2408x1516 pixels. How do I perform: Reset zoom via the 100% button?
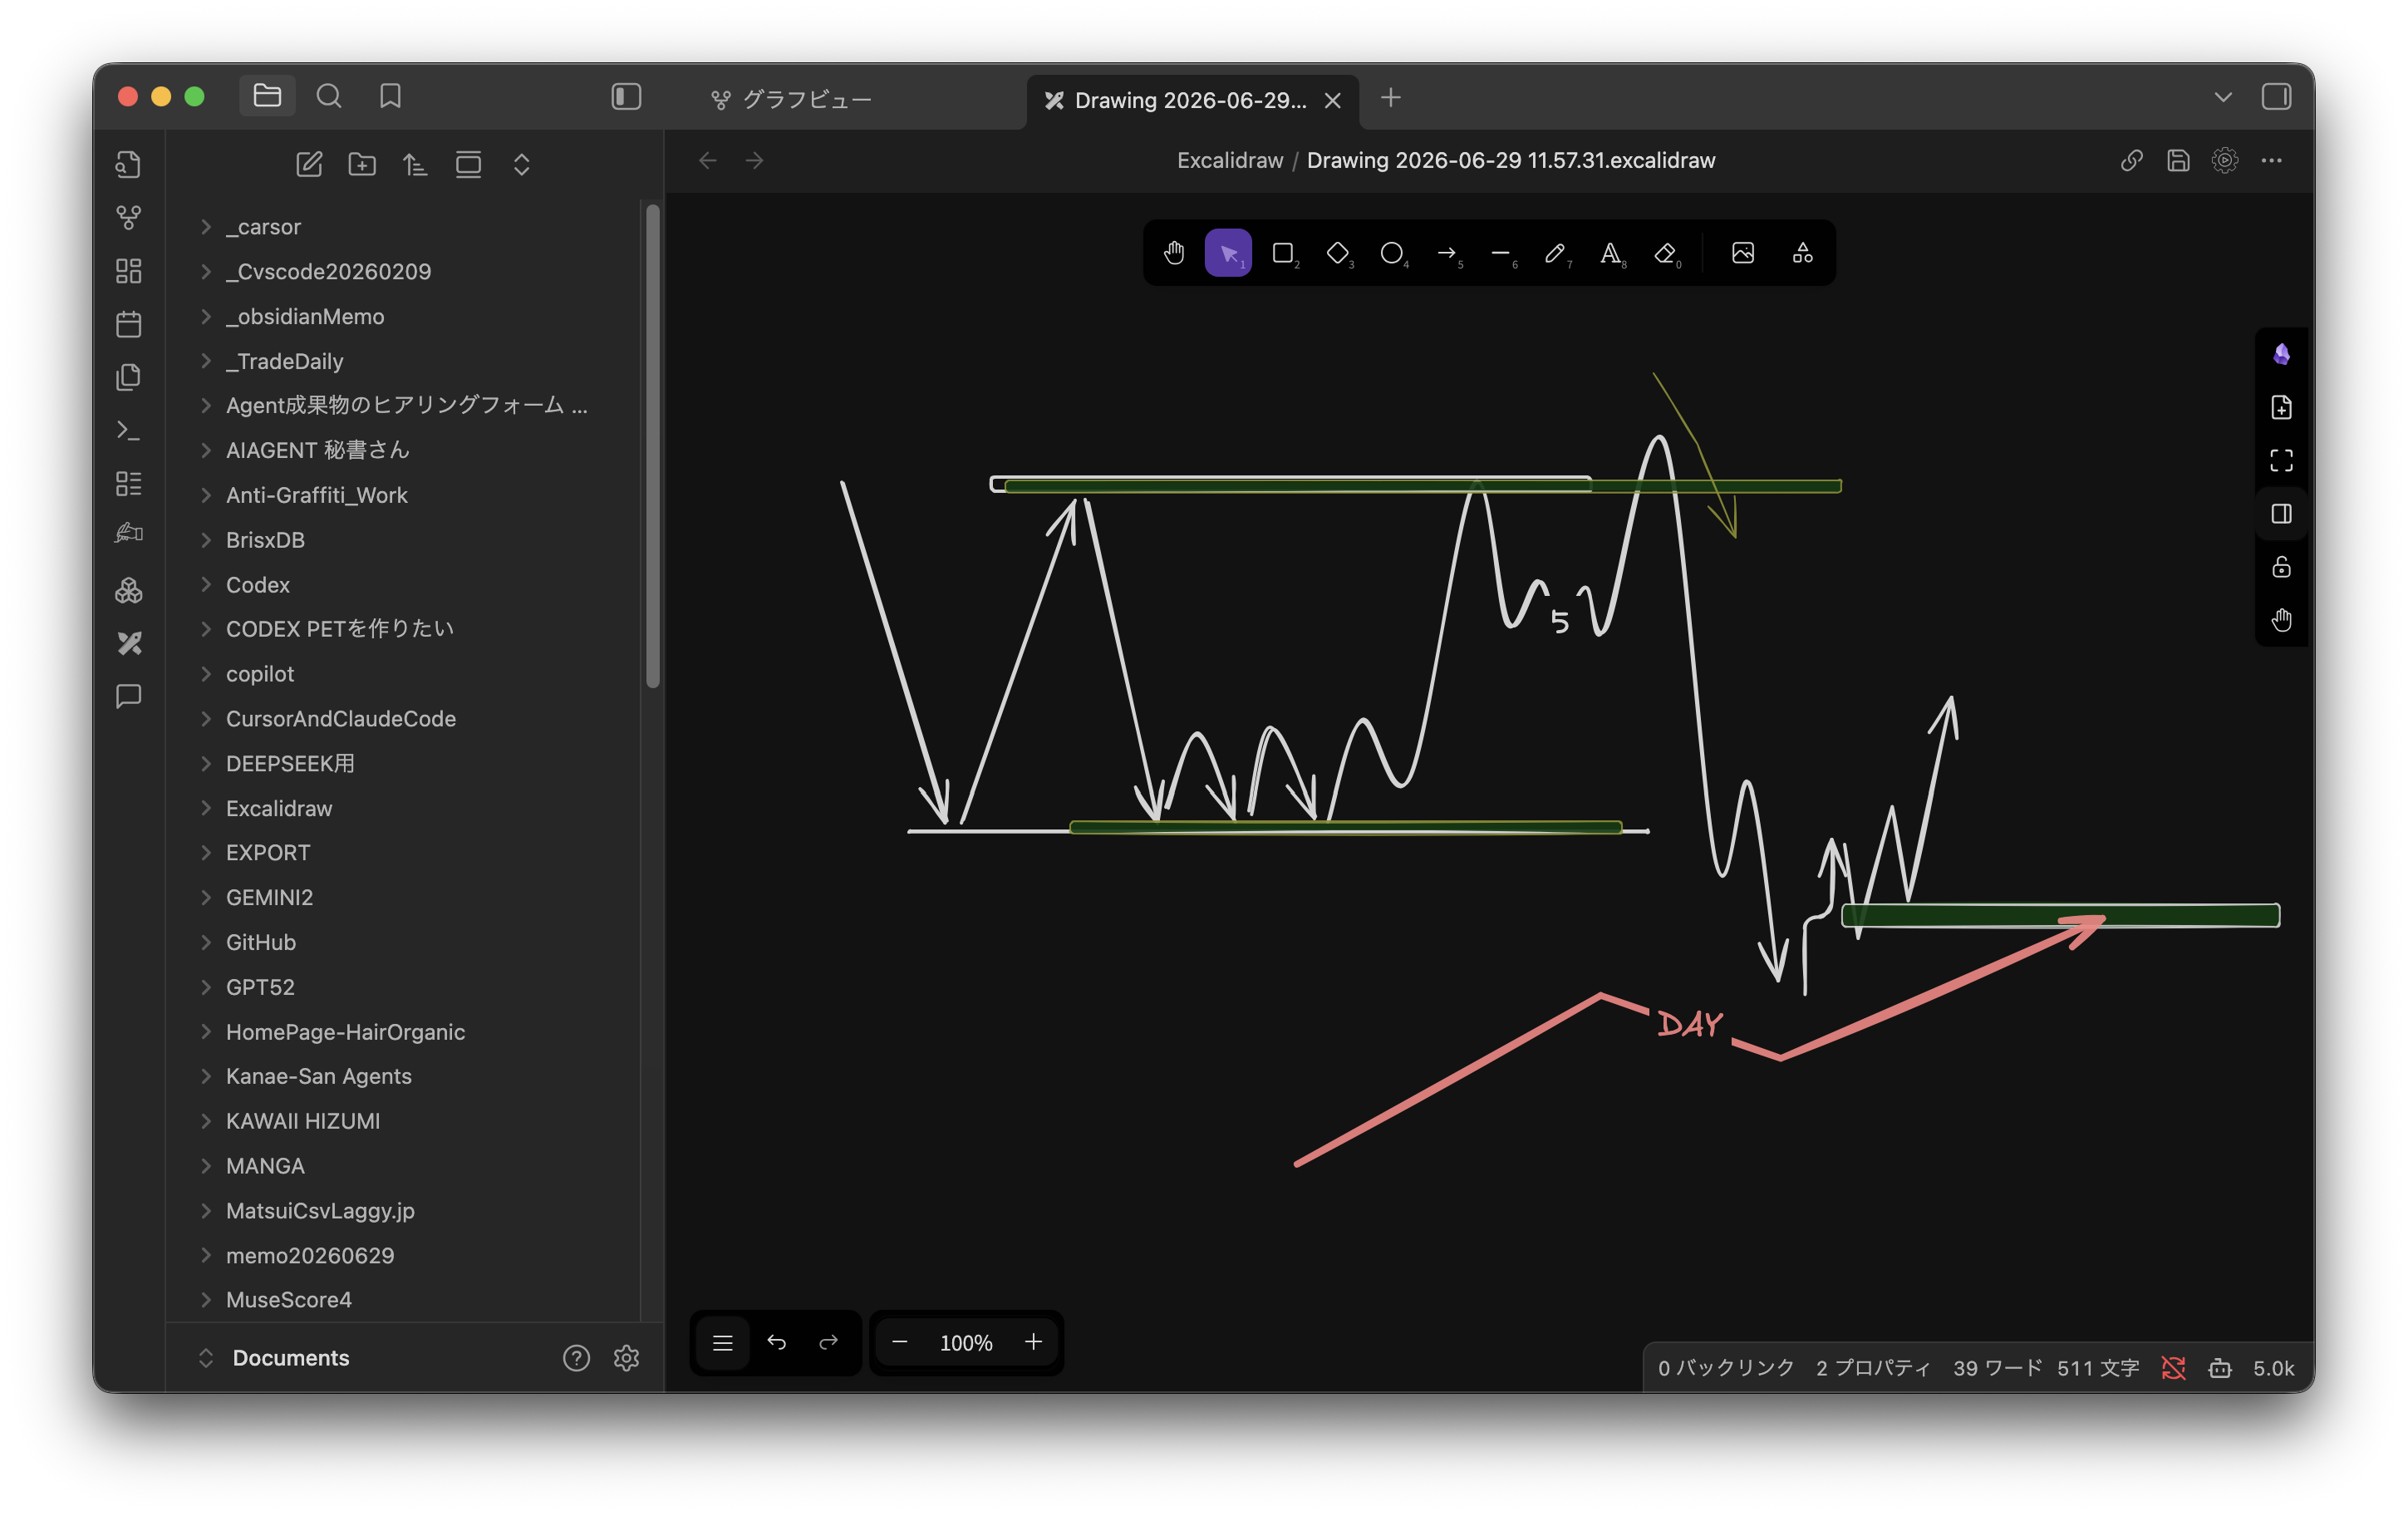click(x=966, y=1343)
